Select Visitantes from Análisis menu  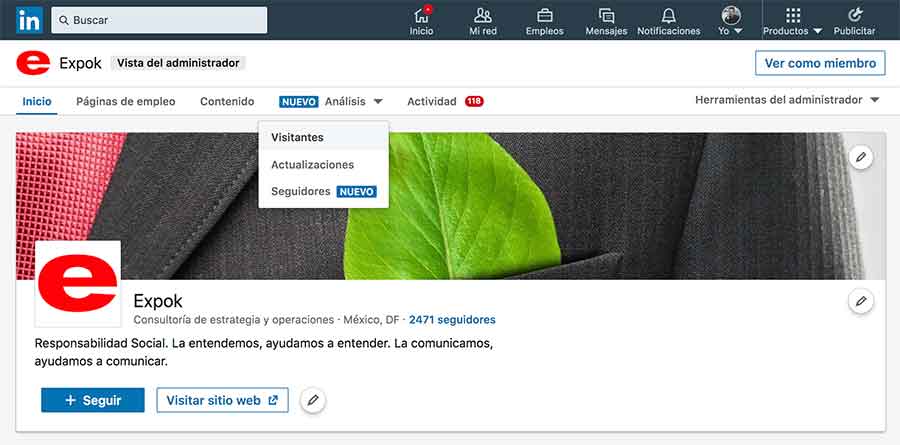coord(297,137)
